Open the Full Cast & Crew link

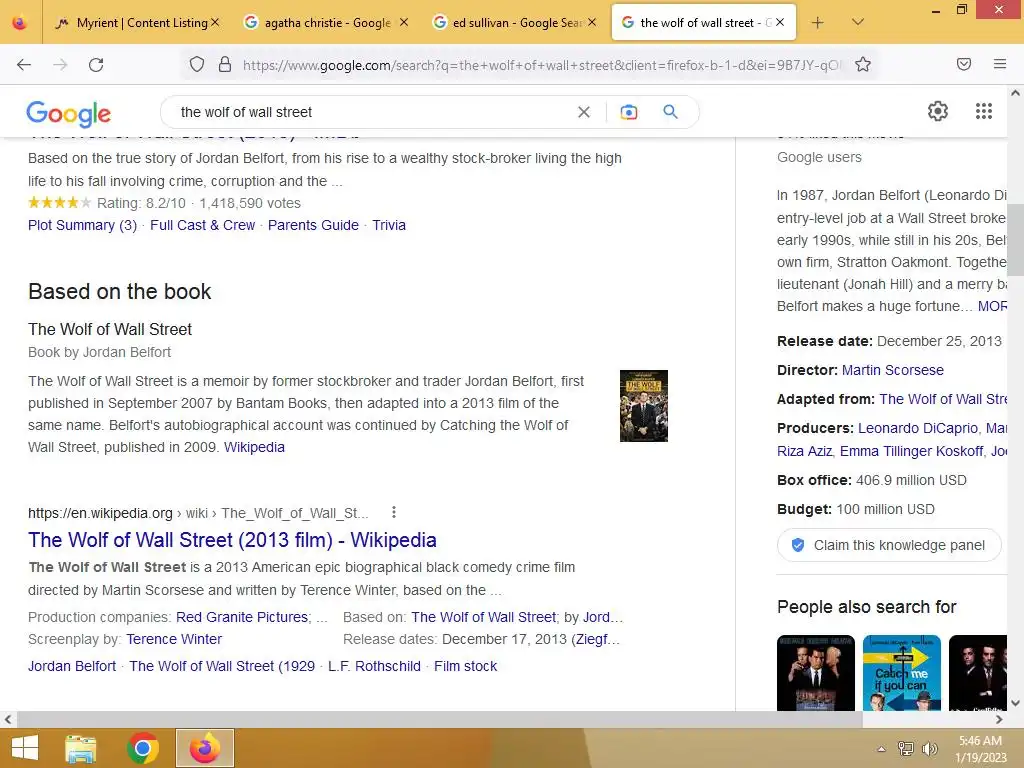coord(202,225)
